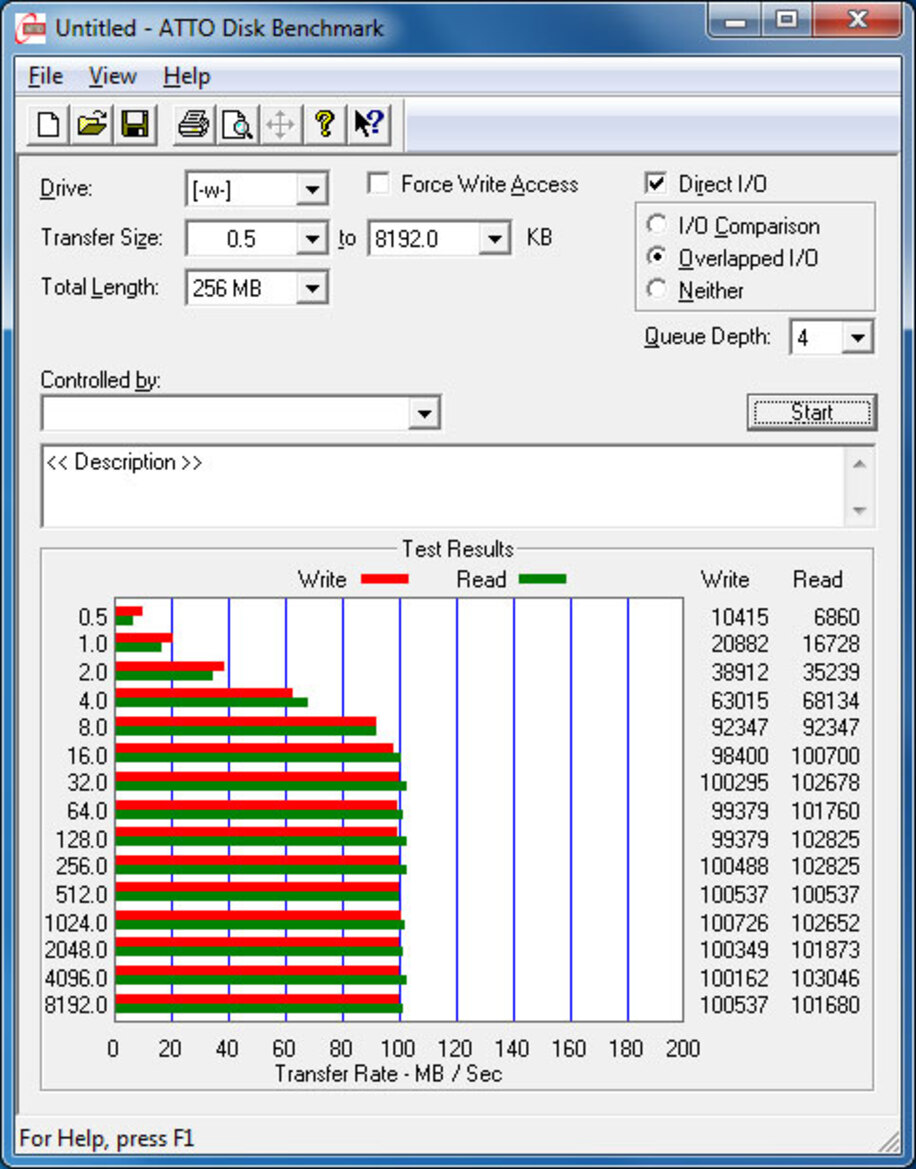Viewport: 916px width, 1169px height.
Task: Expand the Controlled by combo box
Action: pos(424,413)
